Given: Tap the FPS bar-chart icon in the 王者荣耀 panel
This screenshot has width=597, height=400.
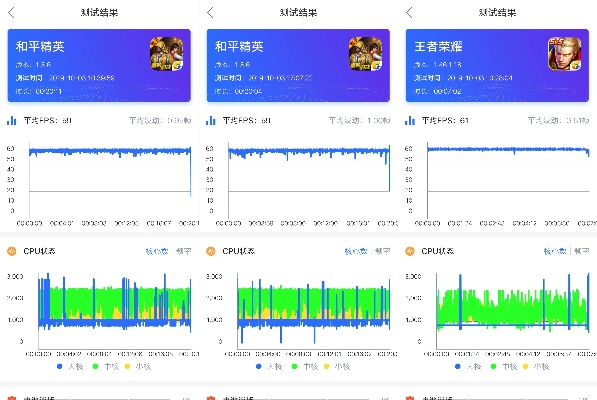Looking at the screenshot, I should tap(410, 121).
